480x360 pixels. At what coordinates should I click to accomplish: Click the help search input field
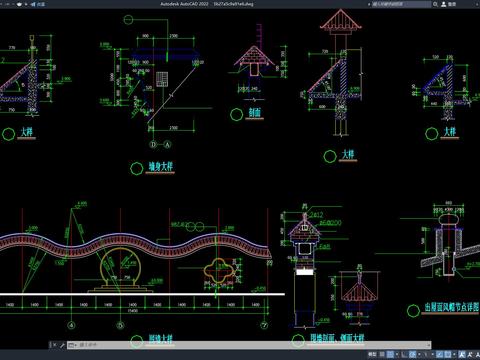(401, 4)
